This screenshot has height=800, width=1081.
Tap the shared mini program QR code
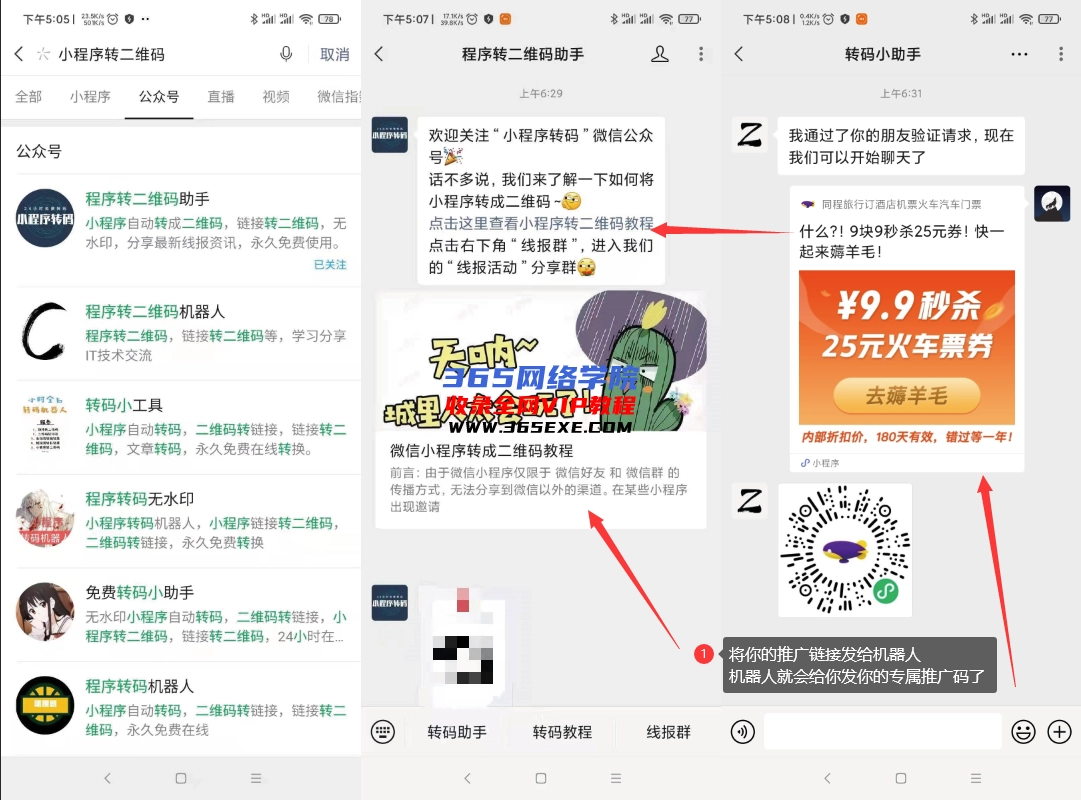point(844,550)
